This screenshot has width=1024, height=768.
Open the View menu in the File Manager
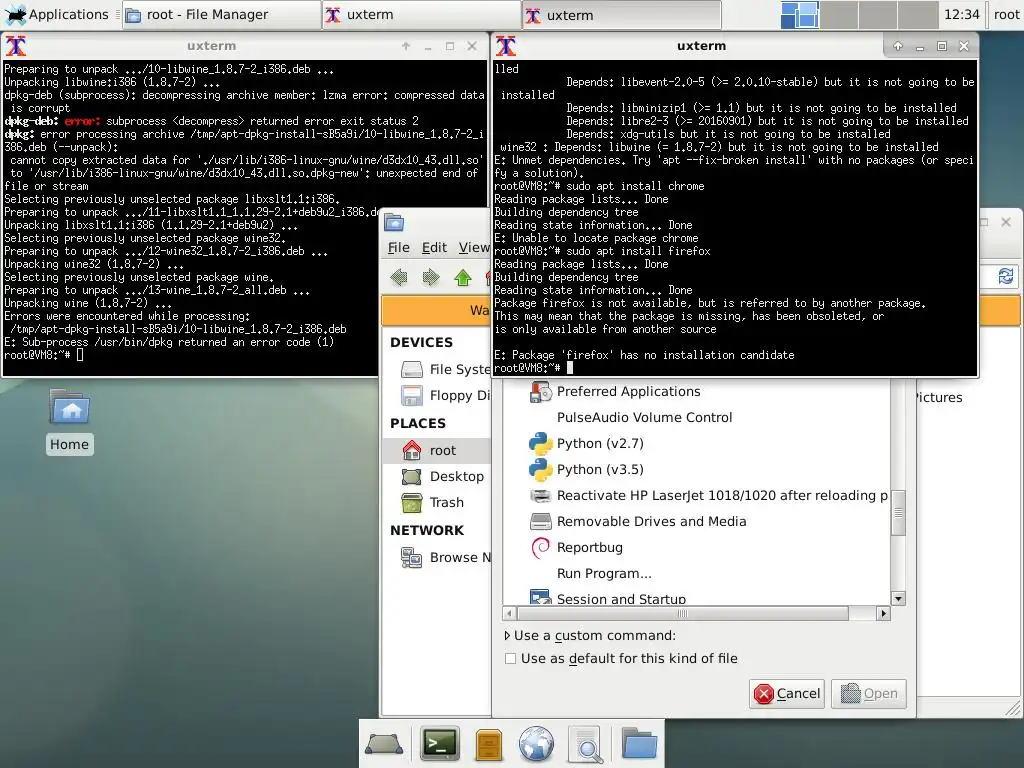click(473, 248)
